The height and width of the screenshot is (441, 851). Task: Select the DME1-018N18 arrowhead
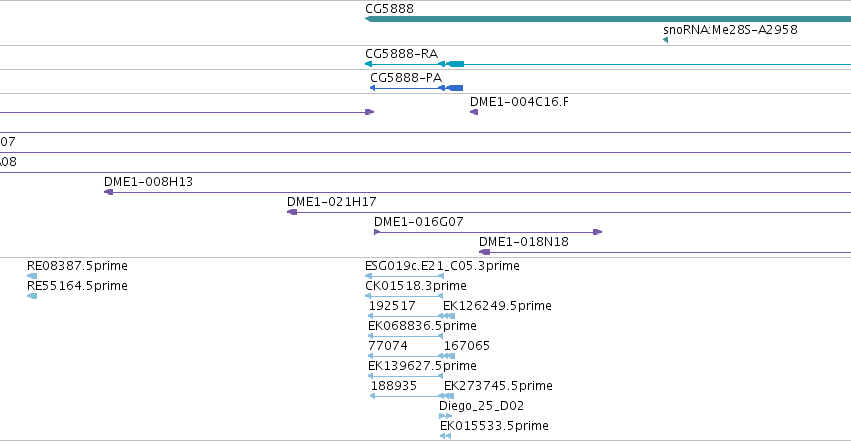[485, 252]
